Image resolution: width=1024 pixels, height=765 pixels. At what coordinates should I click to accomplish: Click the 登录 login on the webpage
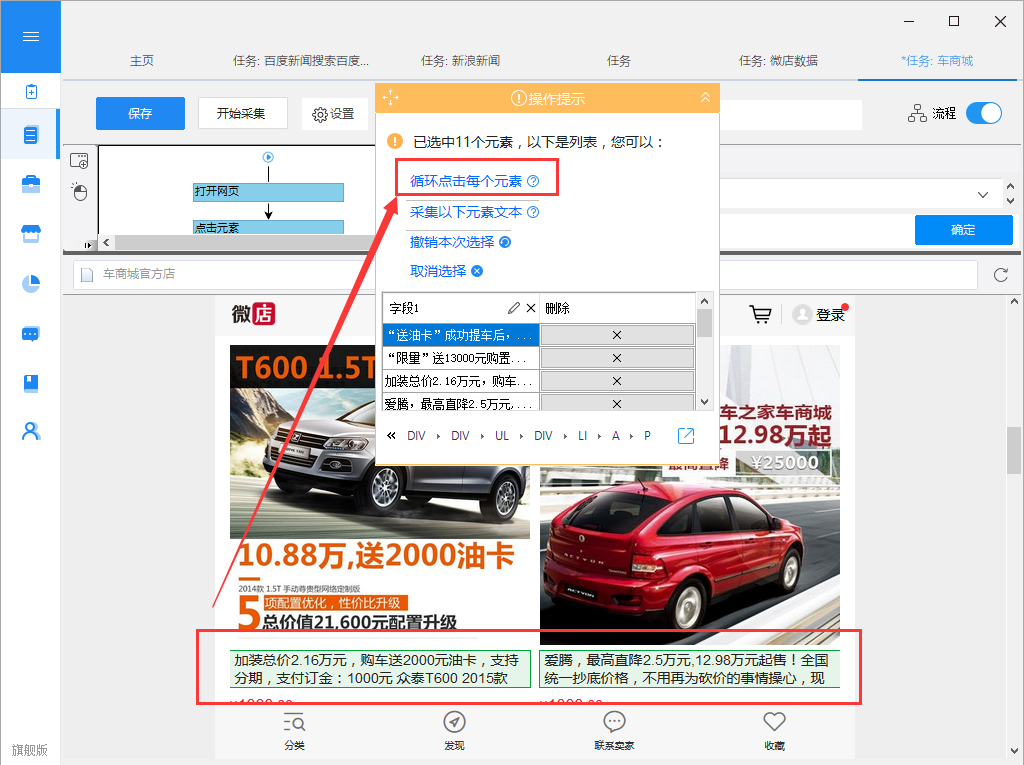[x=830, y=315]
